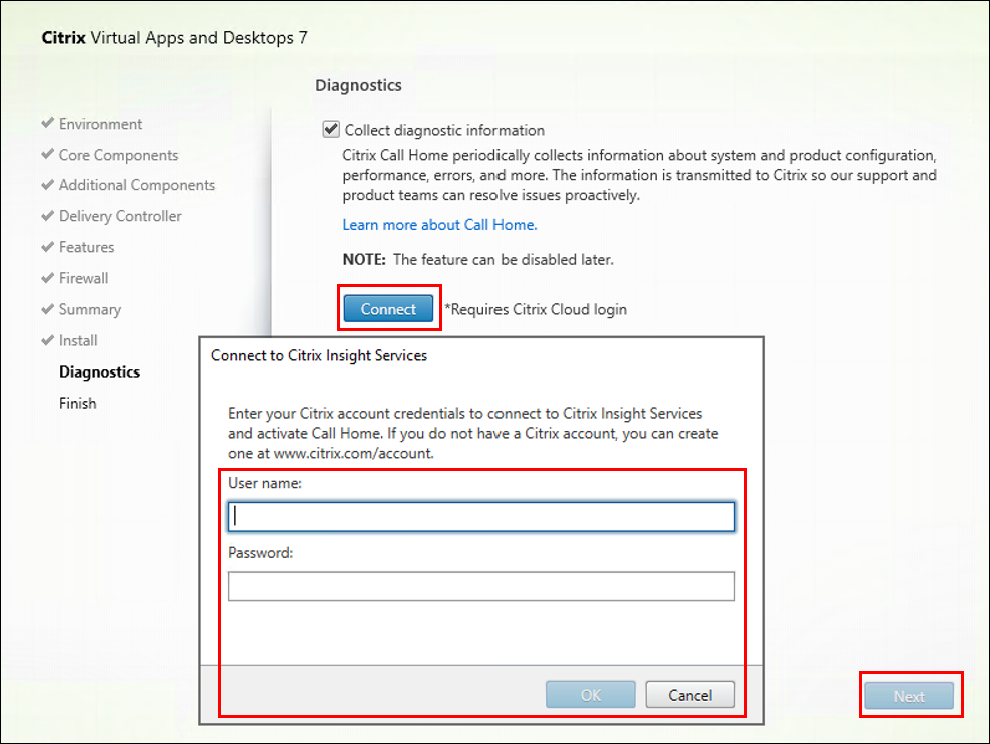Go to the Summary step
The height and width of the screenshot is (744, 990).
[x=90, y=309]
